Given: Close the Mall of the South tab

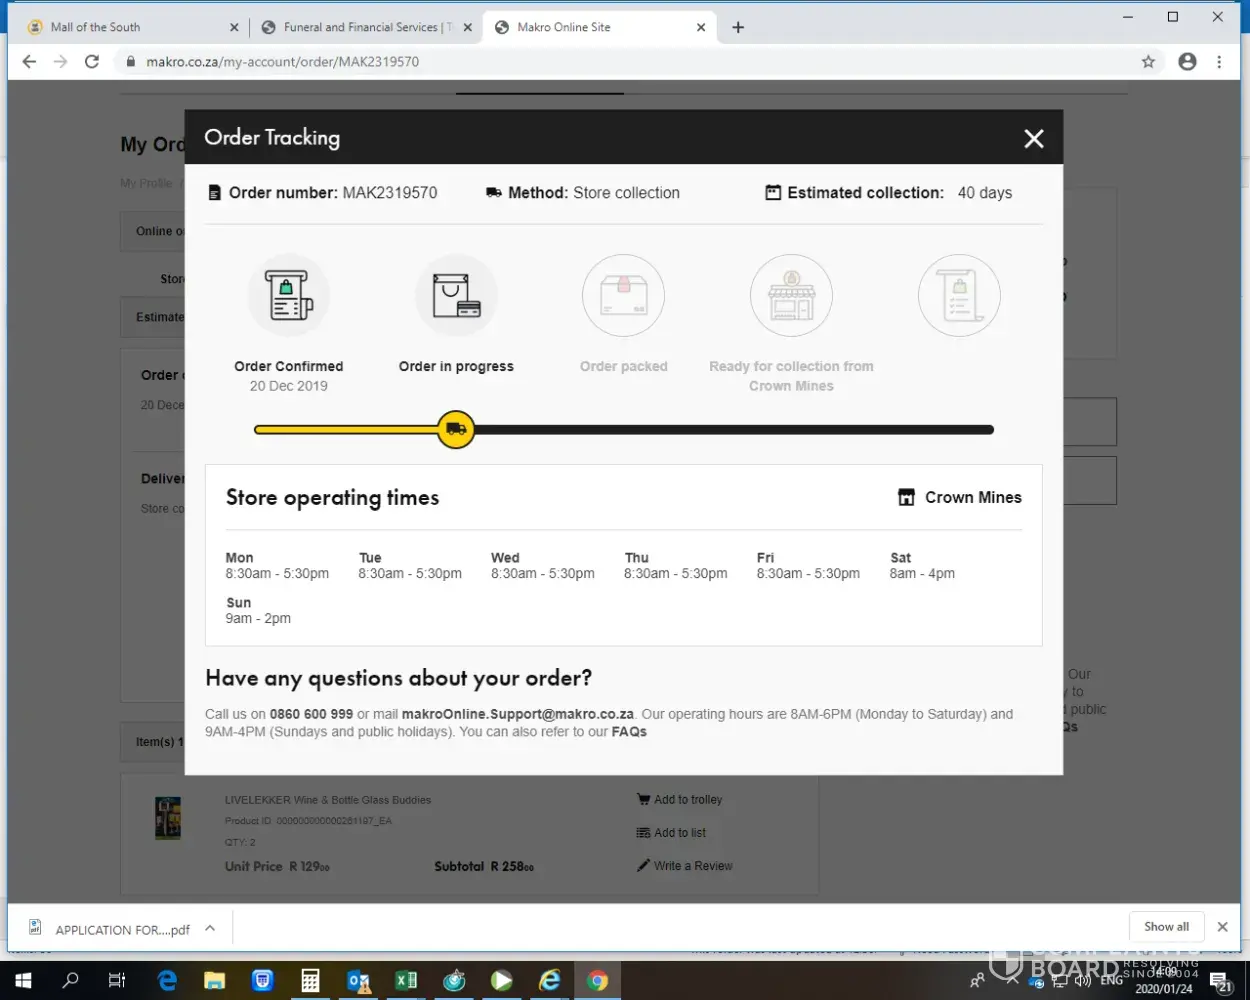Looking at the screenshot, I should pyautogui.click(x=234, y=28).
